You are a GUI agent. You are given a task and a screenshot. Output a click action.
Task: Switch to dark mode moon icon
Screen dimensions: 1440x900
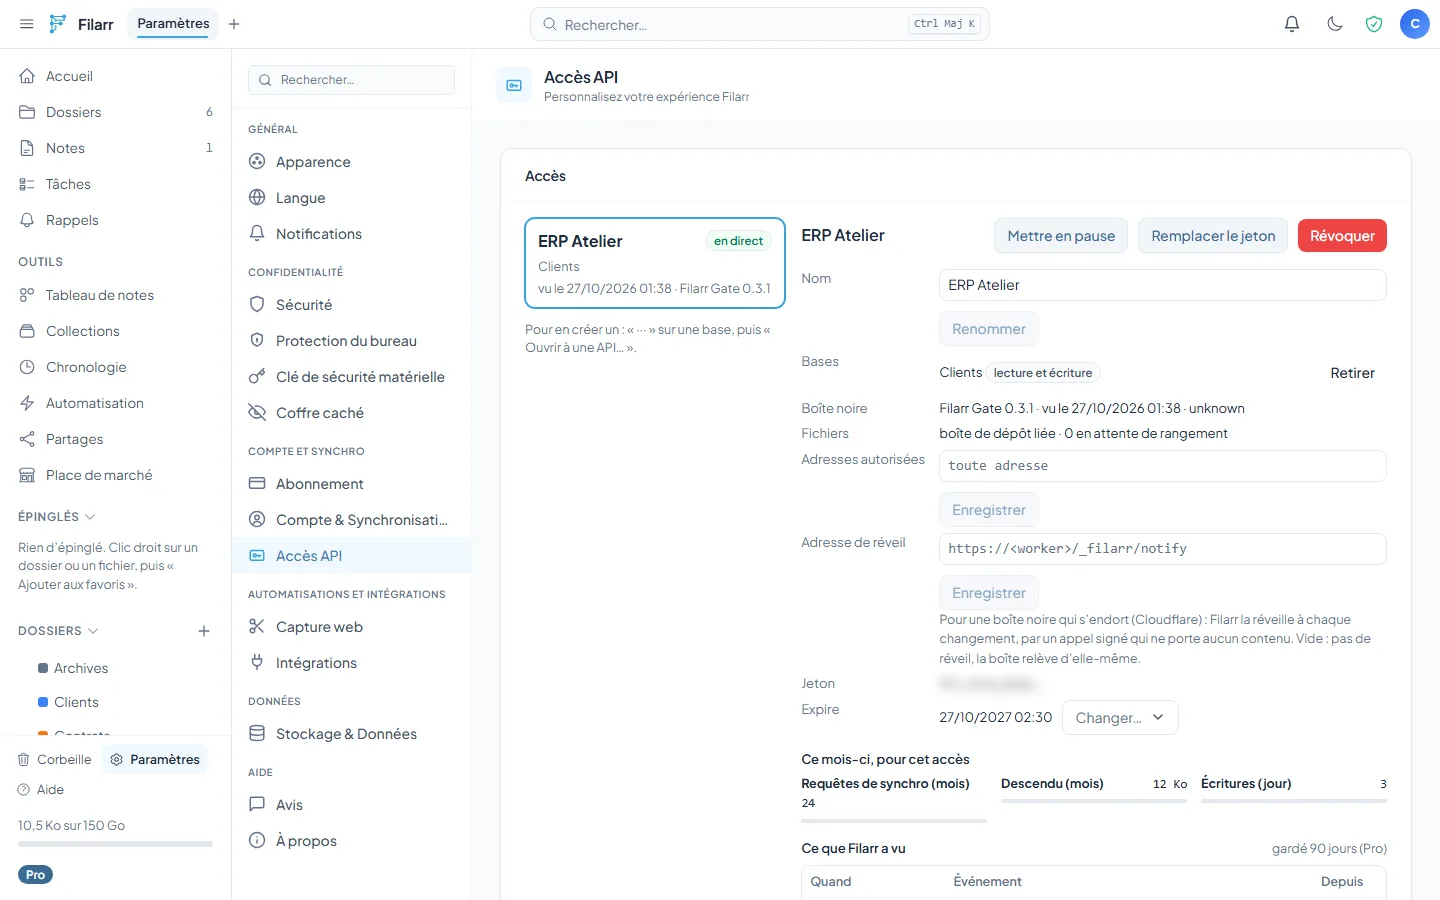[x=1334, y=24]
